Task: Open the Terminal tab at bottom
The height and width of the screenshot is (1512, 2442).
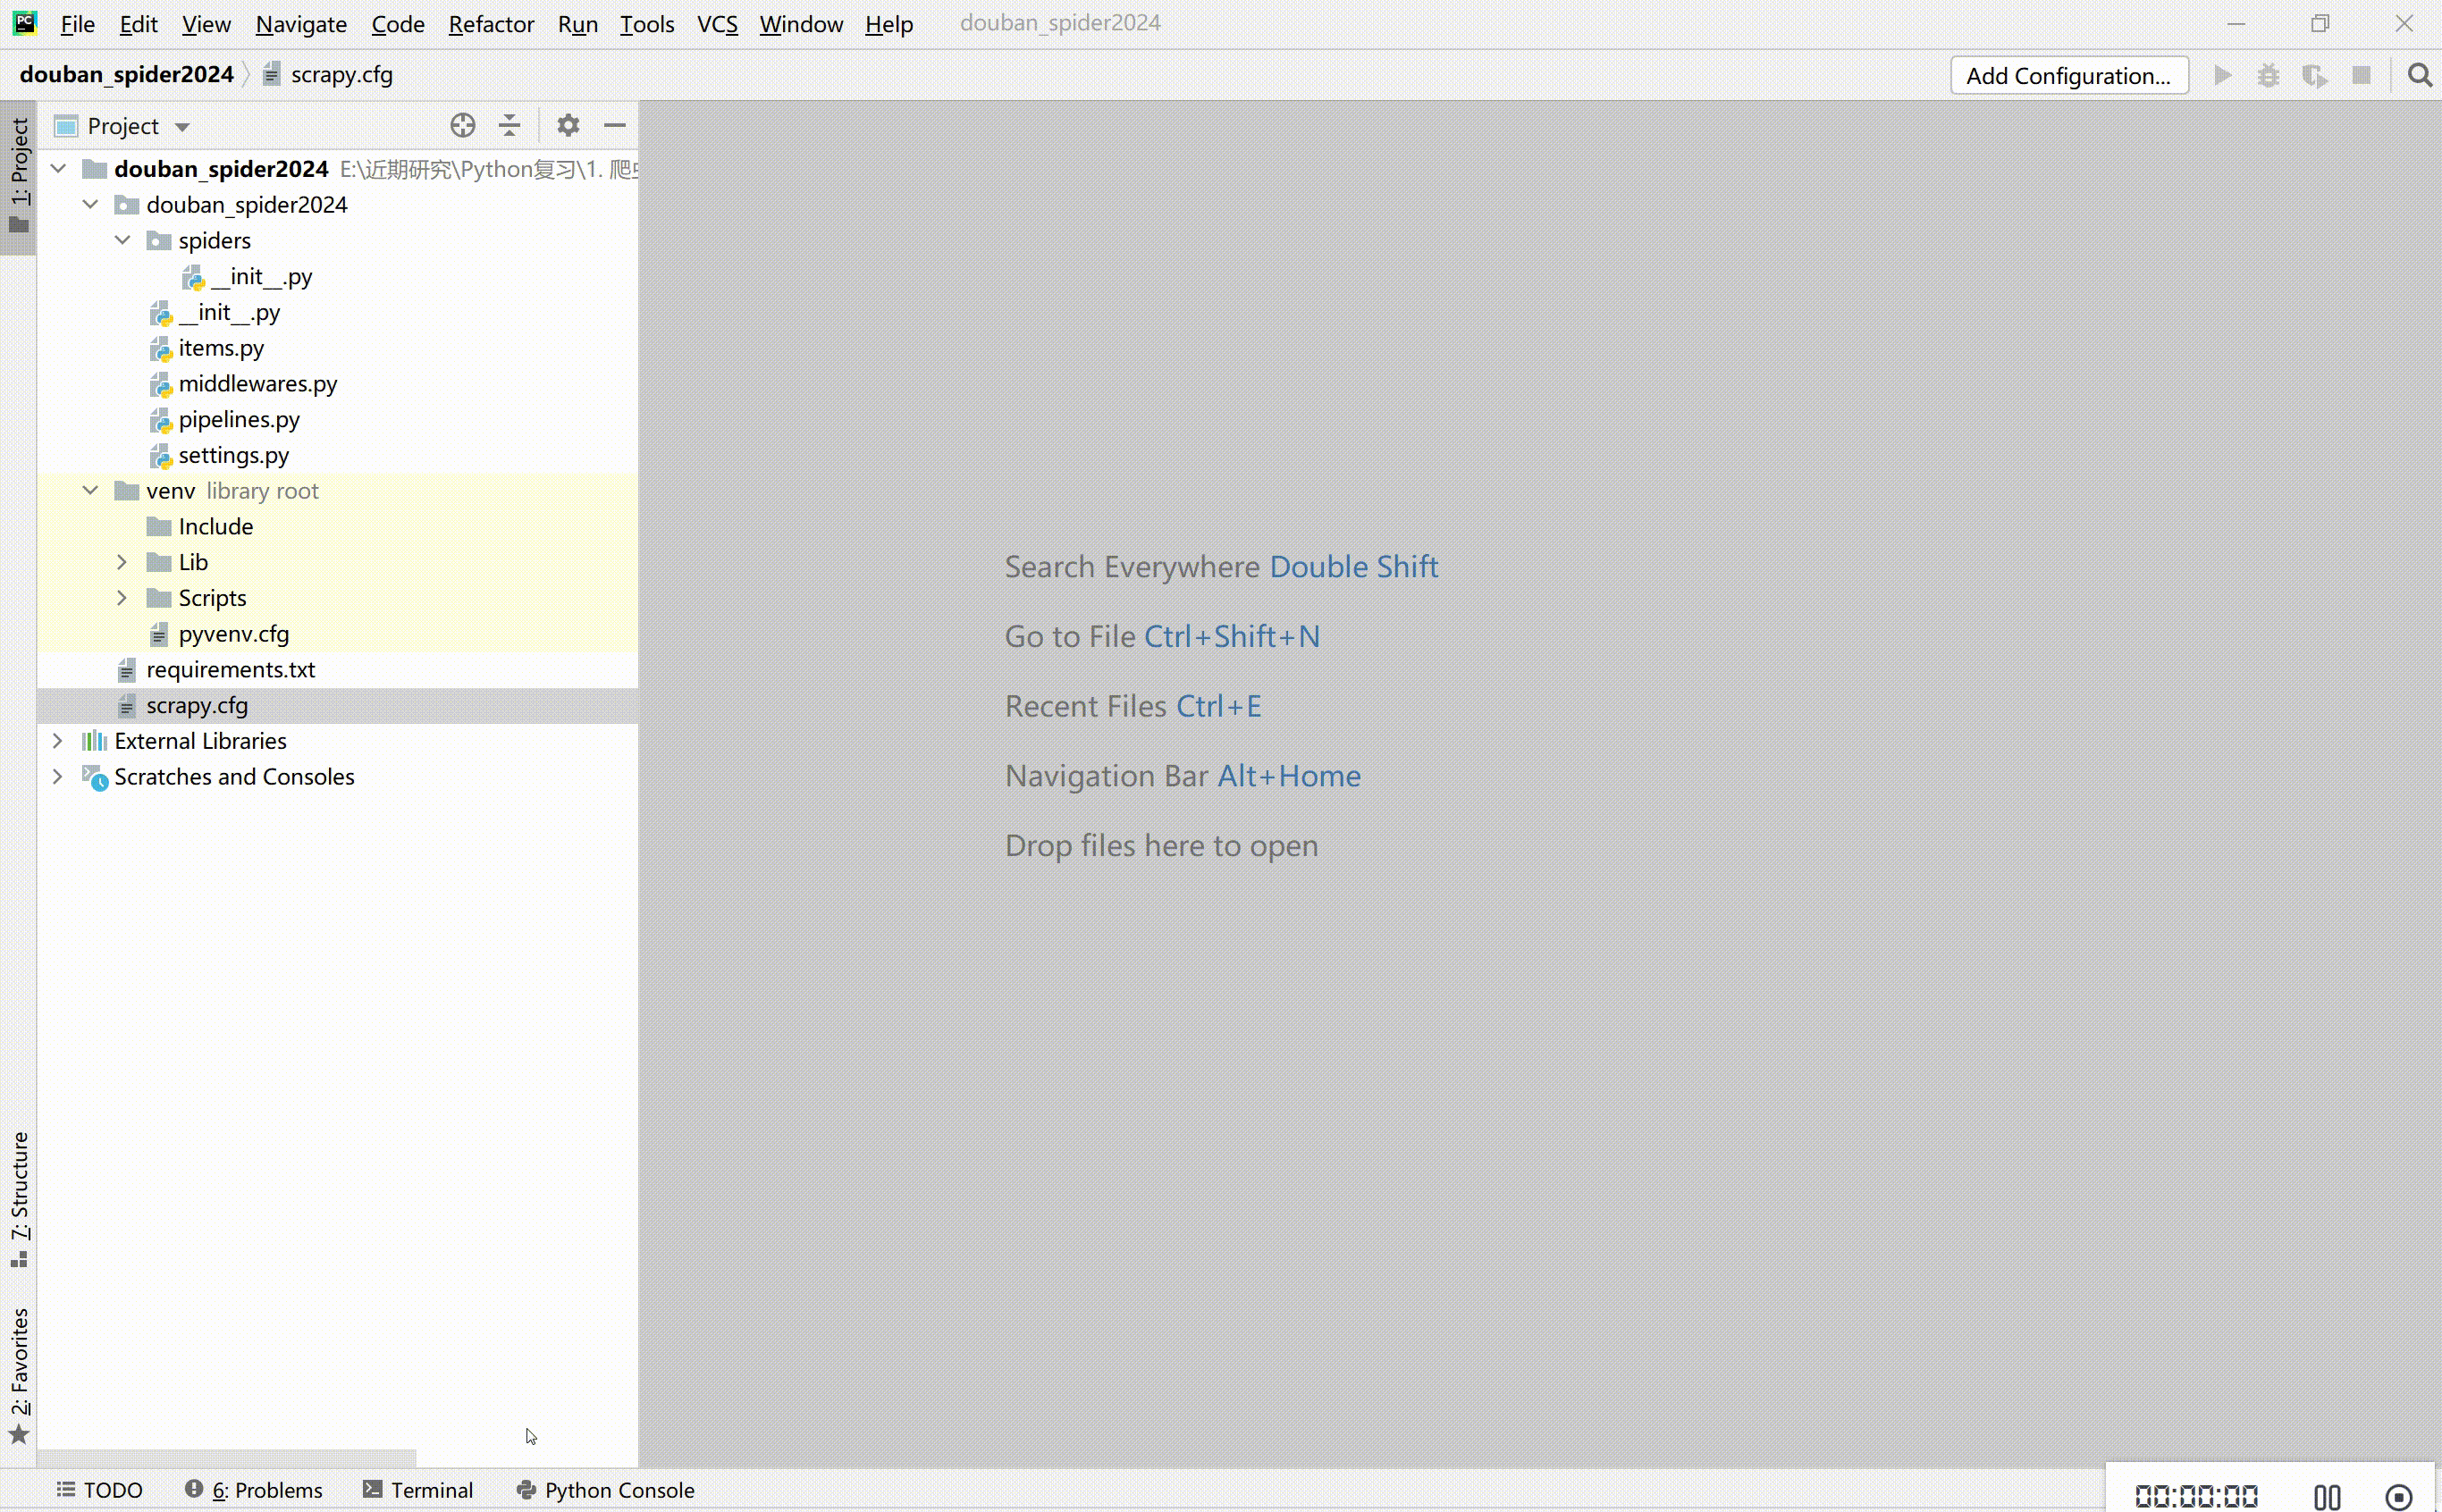Action: tap(418, 1490)
